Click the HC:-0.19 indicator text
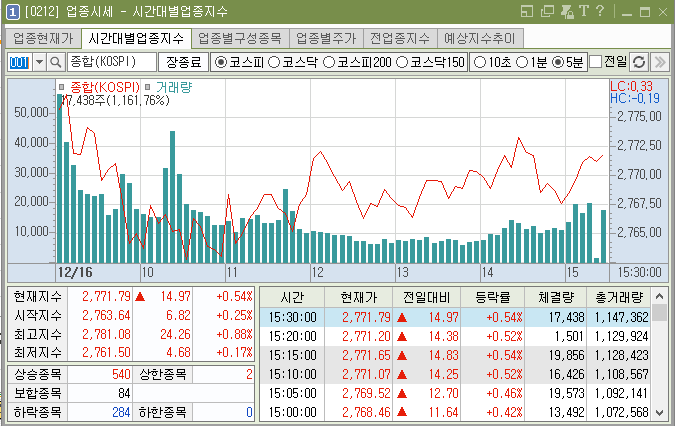 tap(635, 98)
